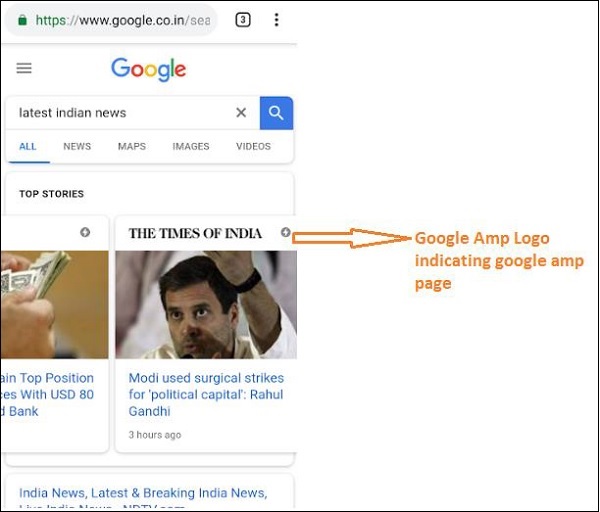
Task: Click the Chrome address bar URL
Action: (x=120, y=20)
